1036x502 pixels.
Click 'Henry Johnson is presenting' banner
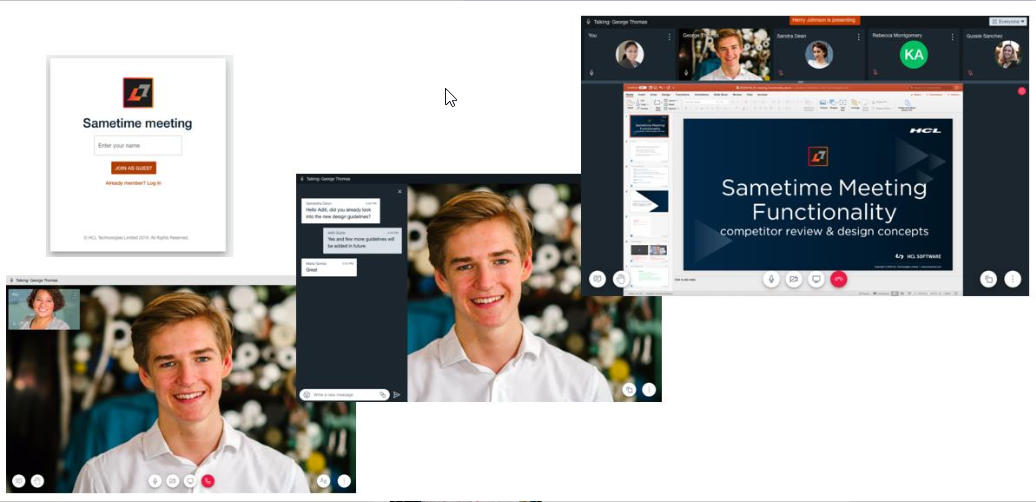(825, 20)
